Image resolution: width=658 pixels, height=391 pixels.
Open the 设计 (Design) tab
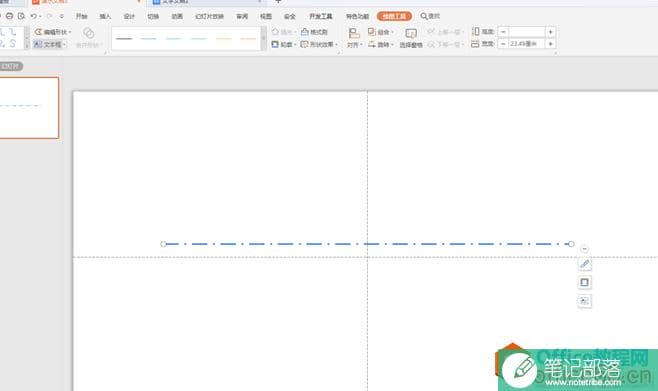129,16
